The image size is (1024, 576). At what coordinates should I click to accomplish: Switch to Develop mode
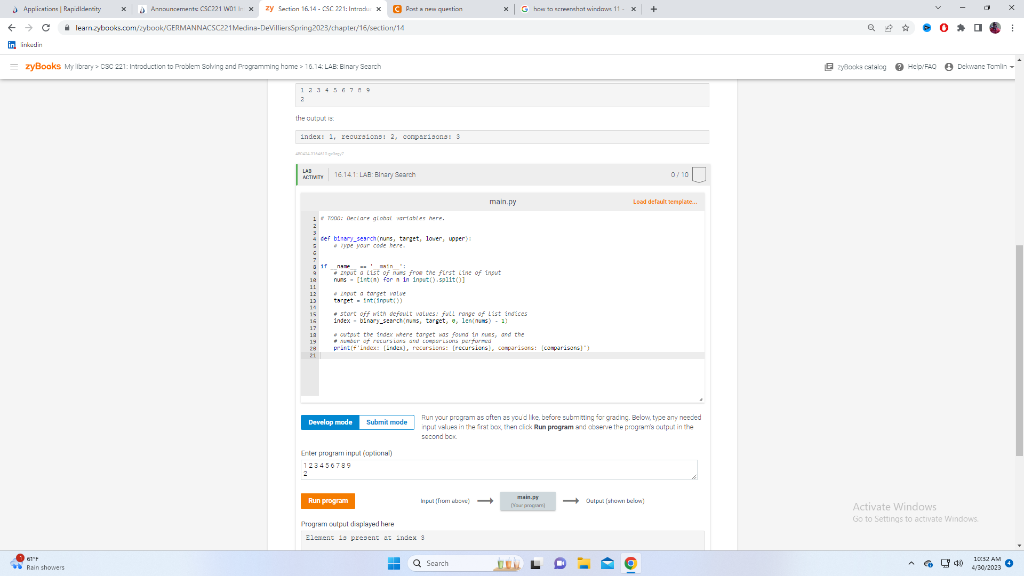point(329,422)
